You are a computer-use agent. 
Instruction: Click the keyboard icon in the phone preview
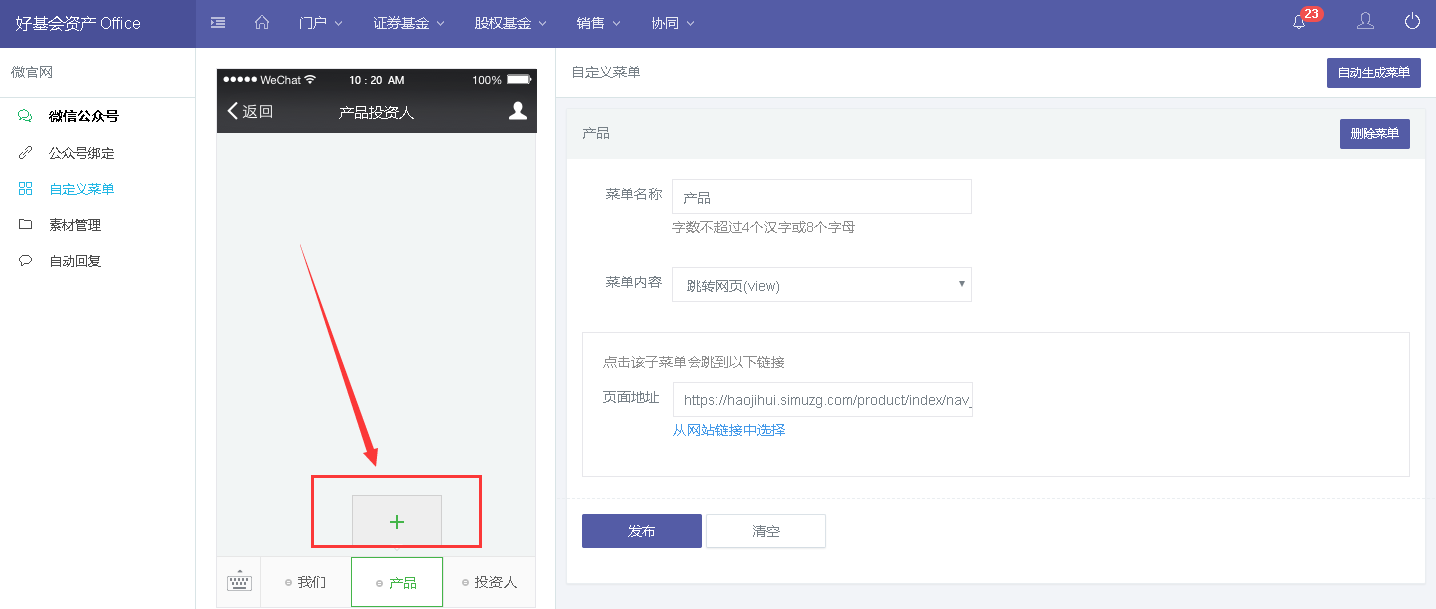[238, 581]
